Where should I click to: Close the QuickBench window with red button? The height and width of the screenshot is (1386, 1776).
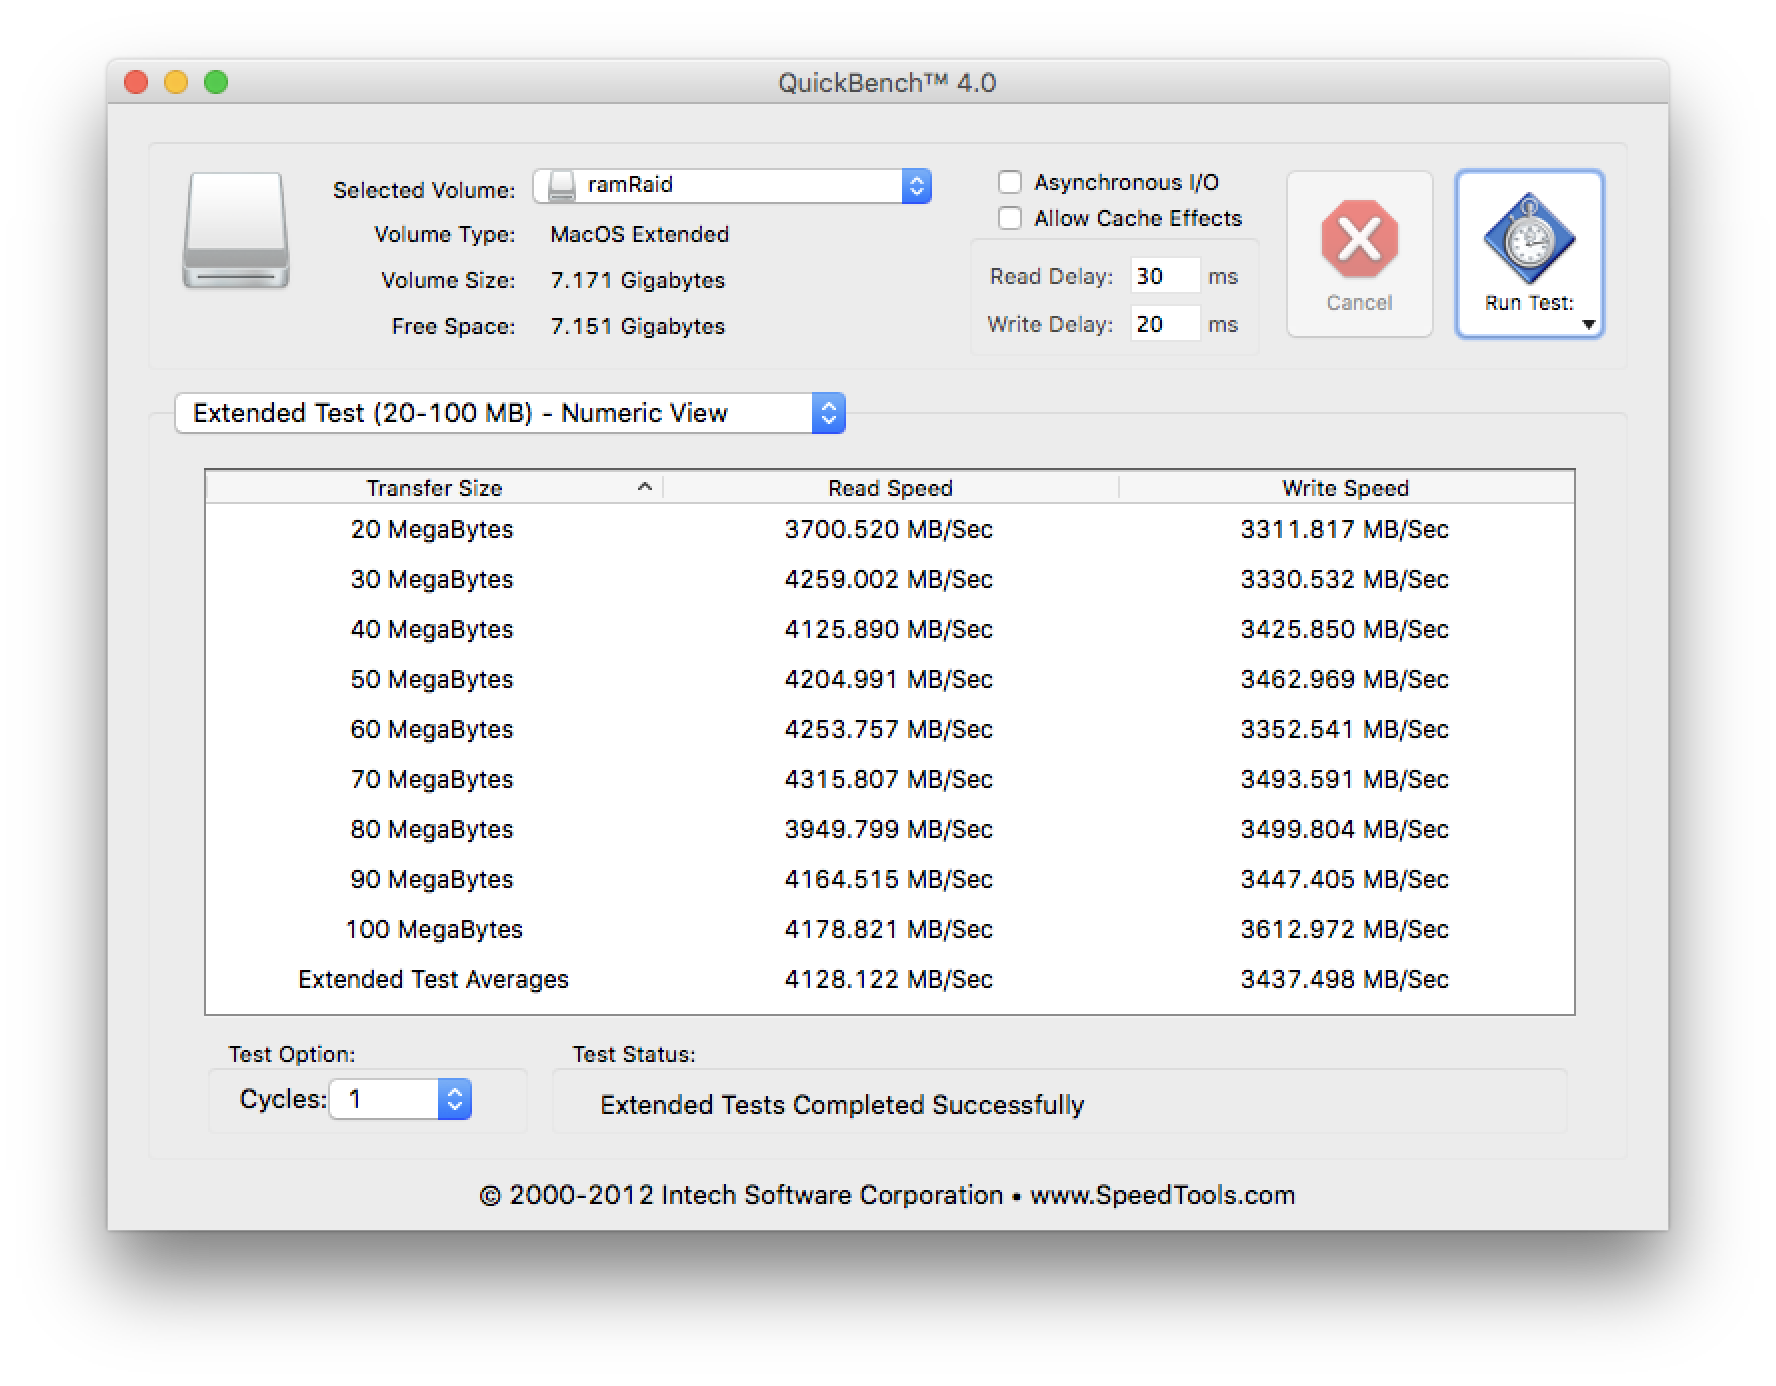point(136,82)
